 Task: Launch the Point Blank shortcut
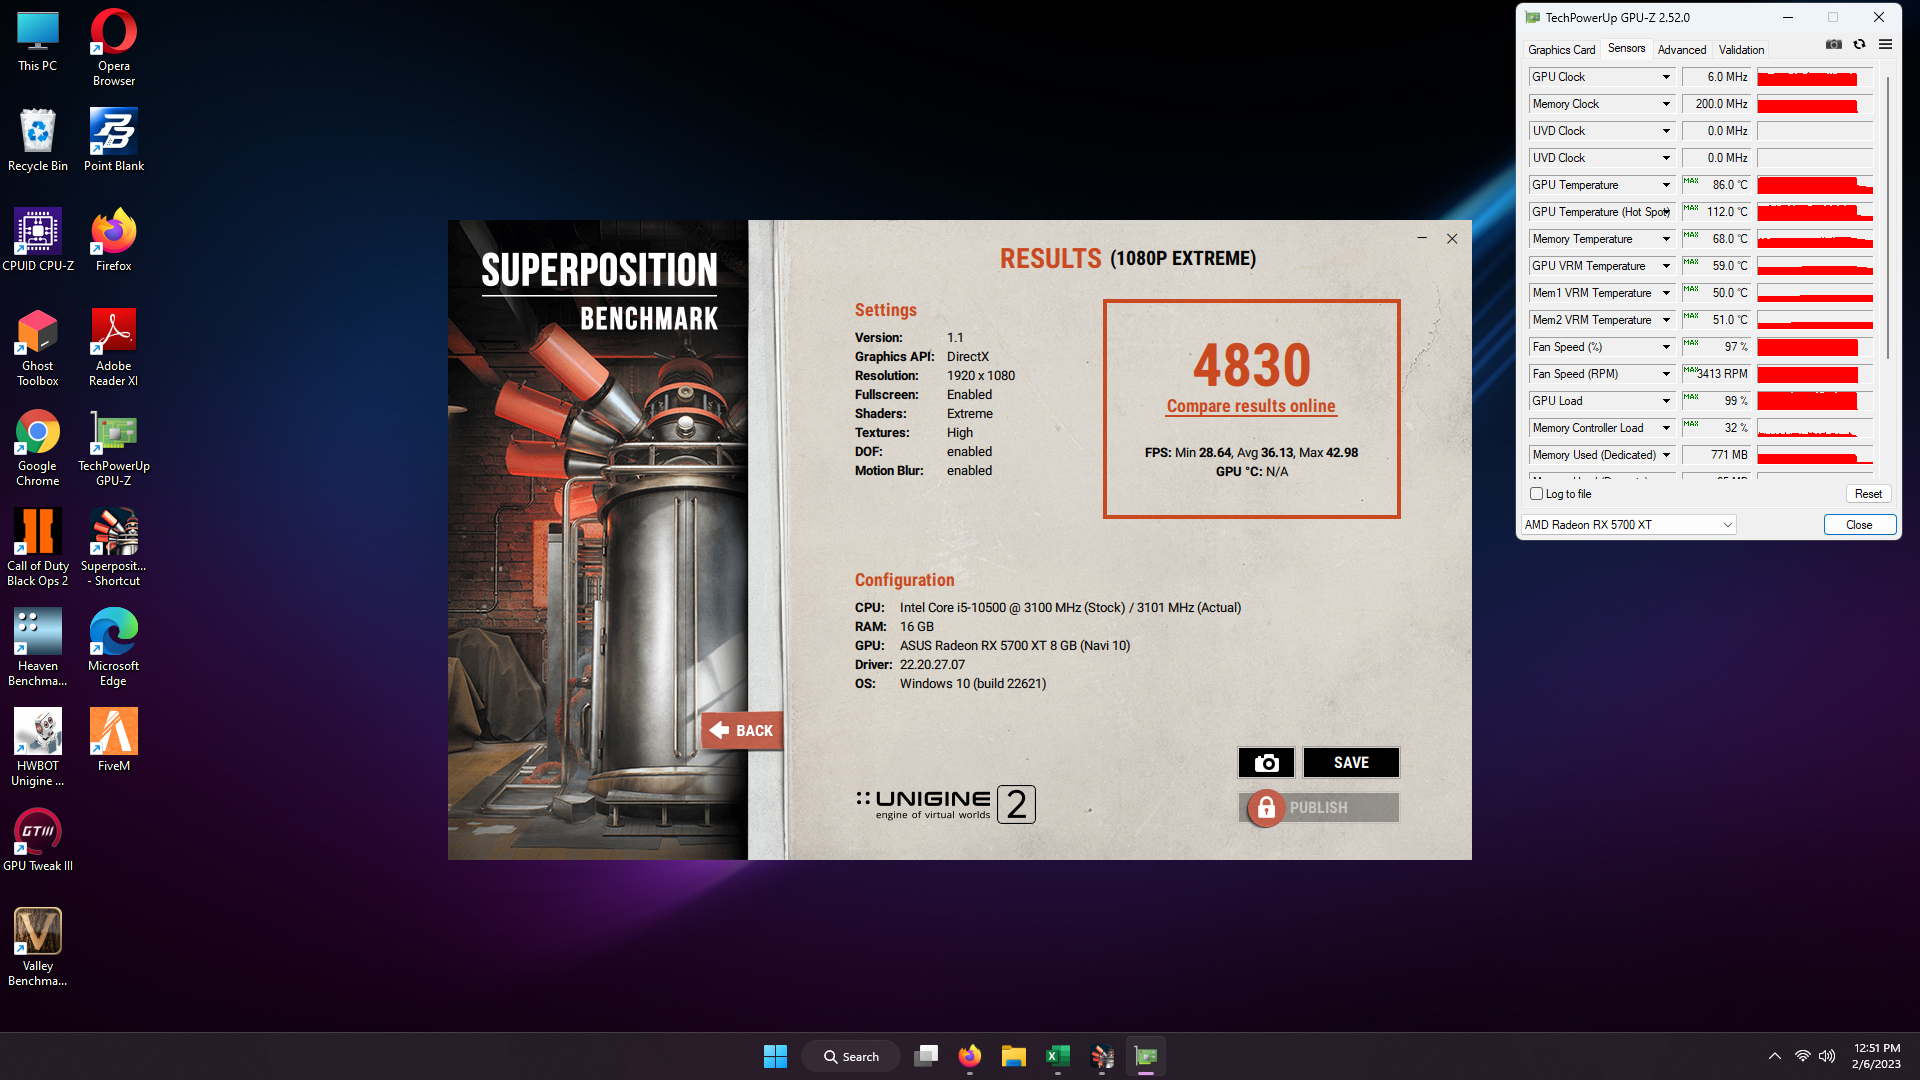[114, 140]
